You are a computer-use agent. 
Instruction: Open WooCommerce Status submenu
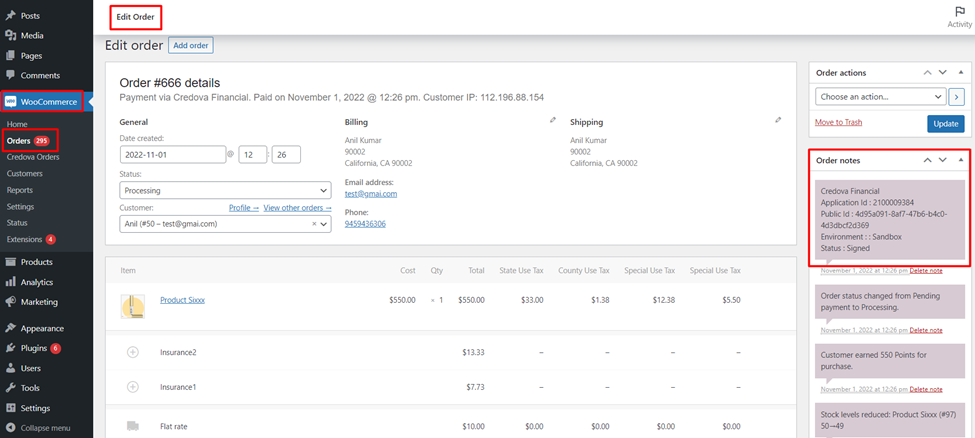(x=17, y=222)
